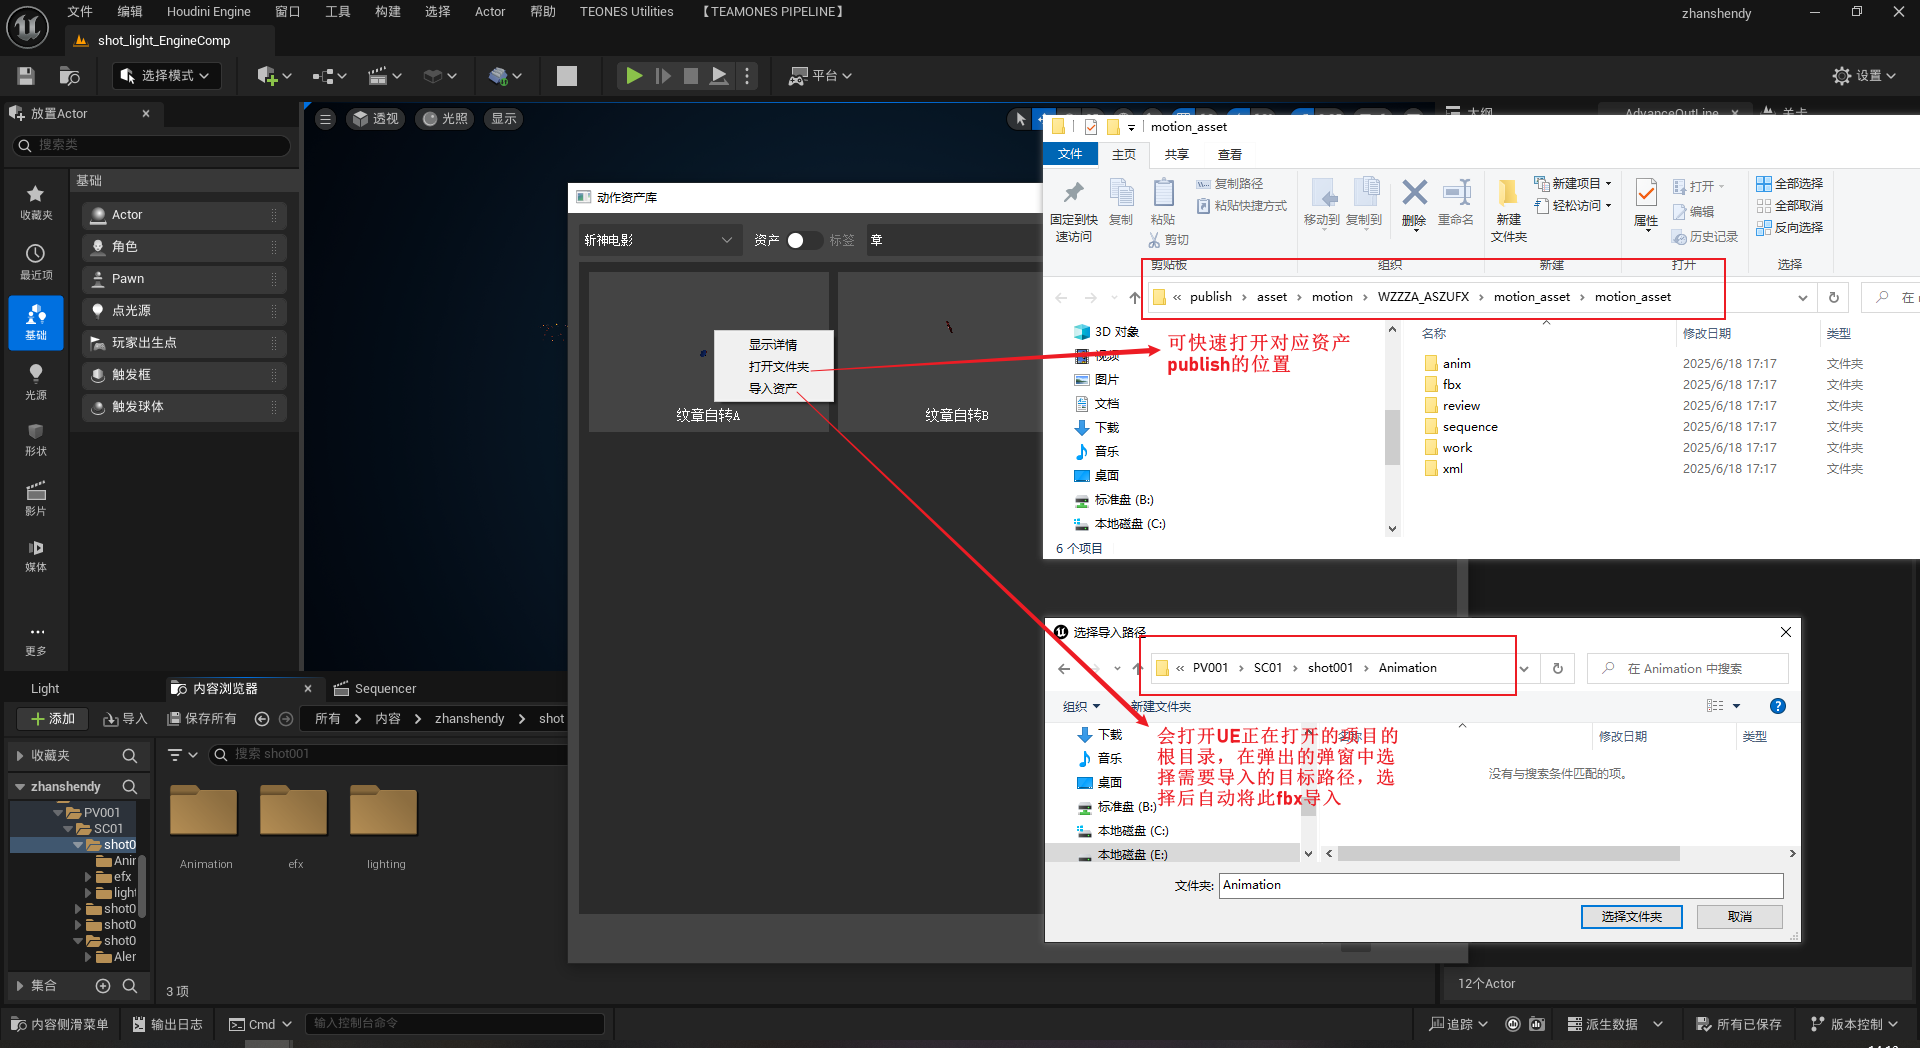
Task: Open the Animation folder thumbnail
Action: (204, 812)
